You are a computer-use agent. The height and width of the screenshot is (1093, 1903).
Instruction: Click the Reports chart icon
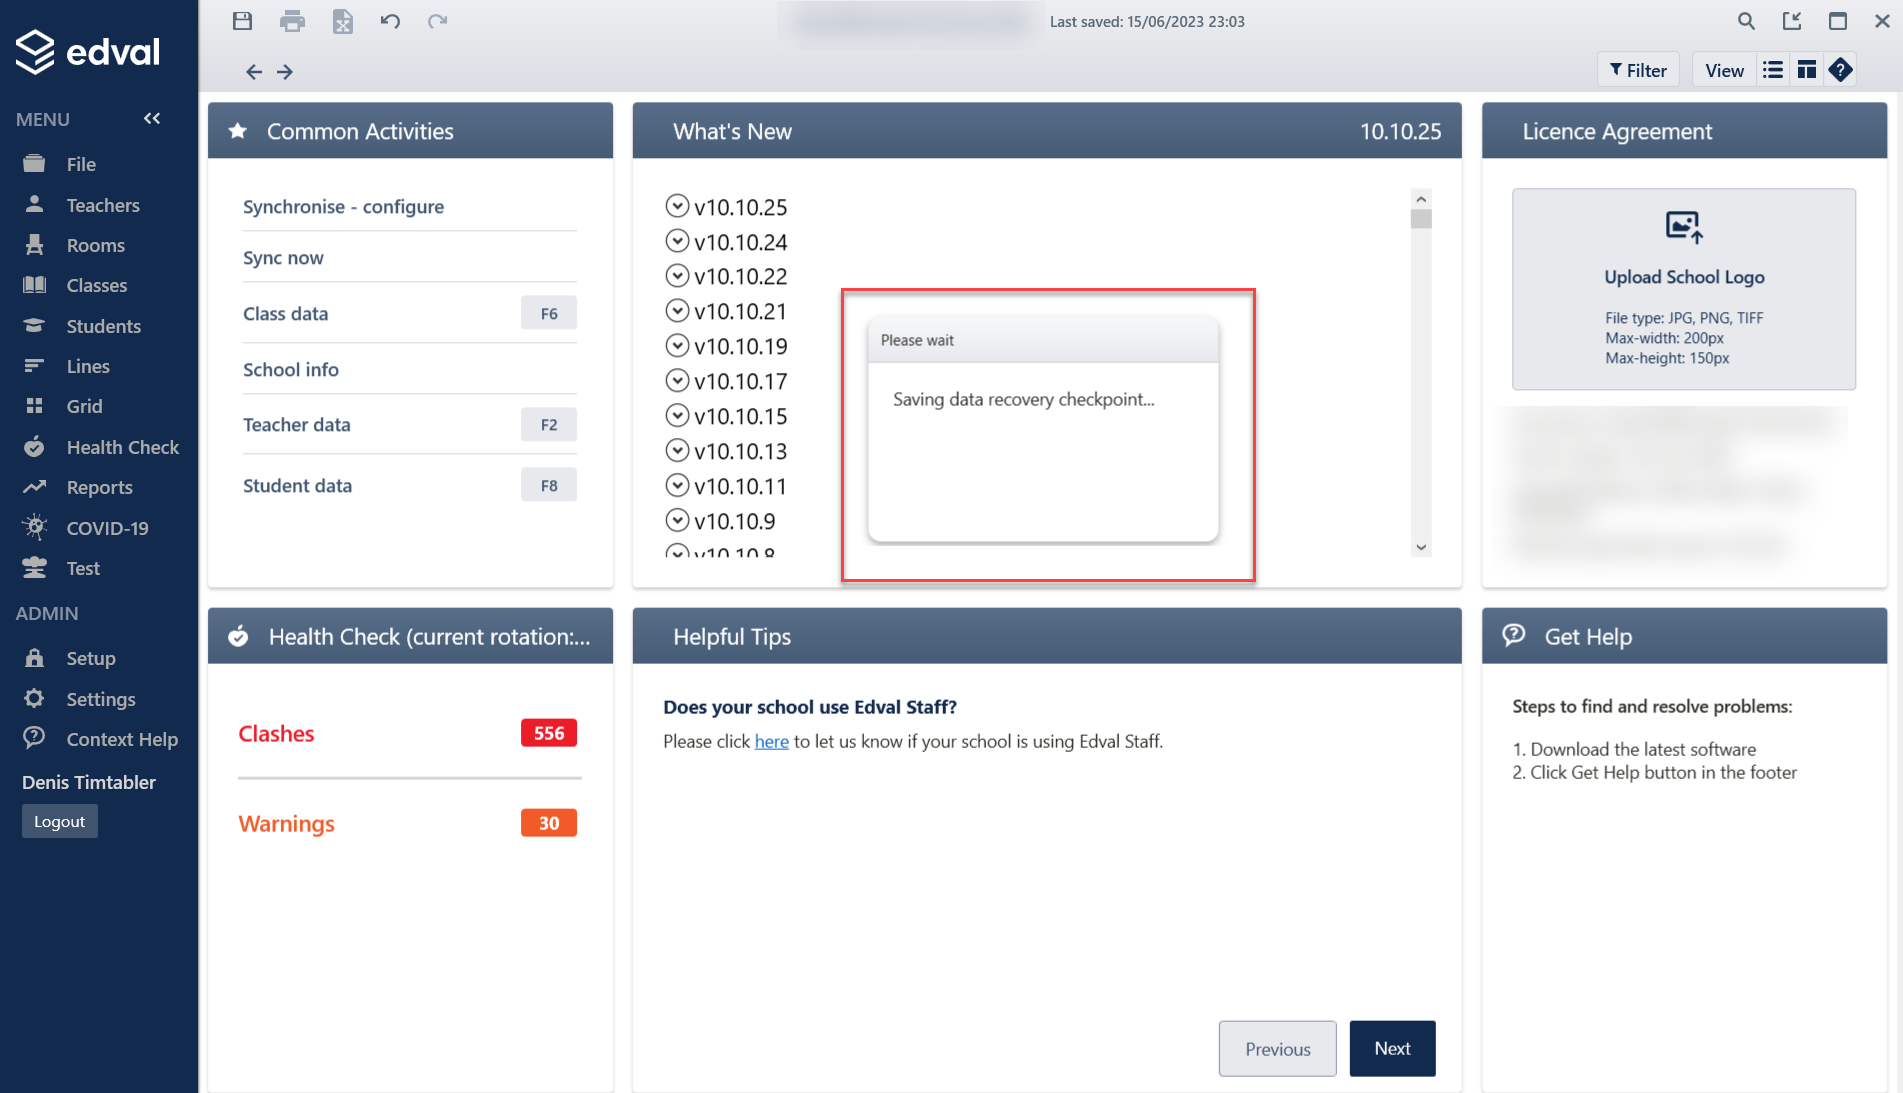pos(34,487)
